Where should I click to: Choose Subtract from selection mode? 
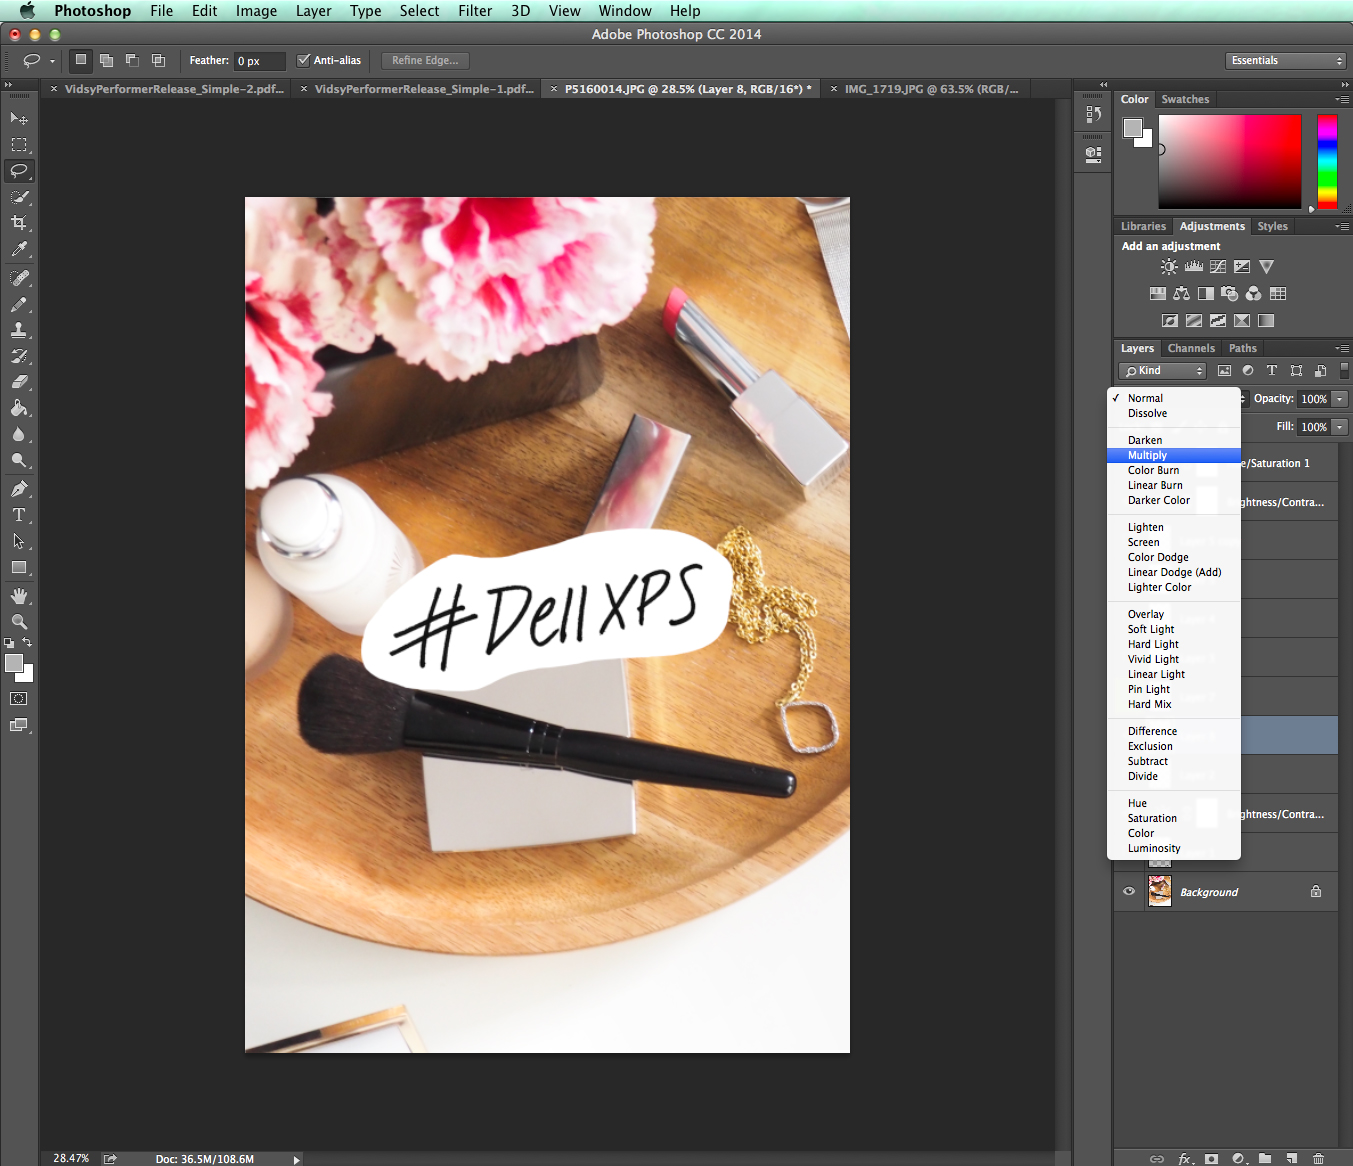click(x=132, y=60)
